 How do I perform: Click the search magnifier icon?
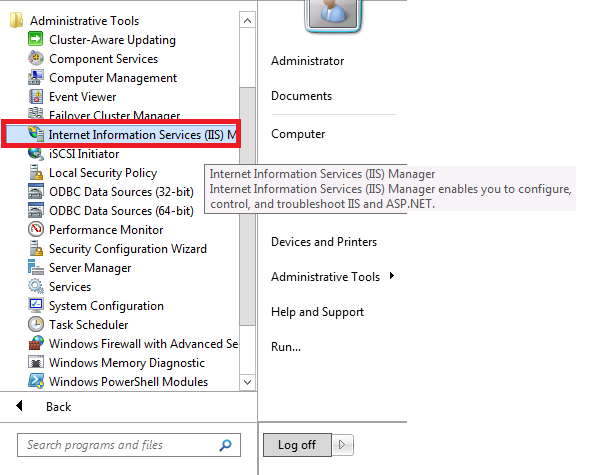[x=225, y=445]
